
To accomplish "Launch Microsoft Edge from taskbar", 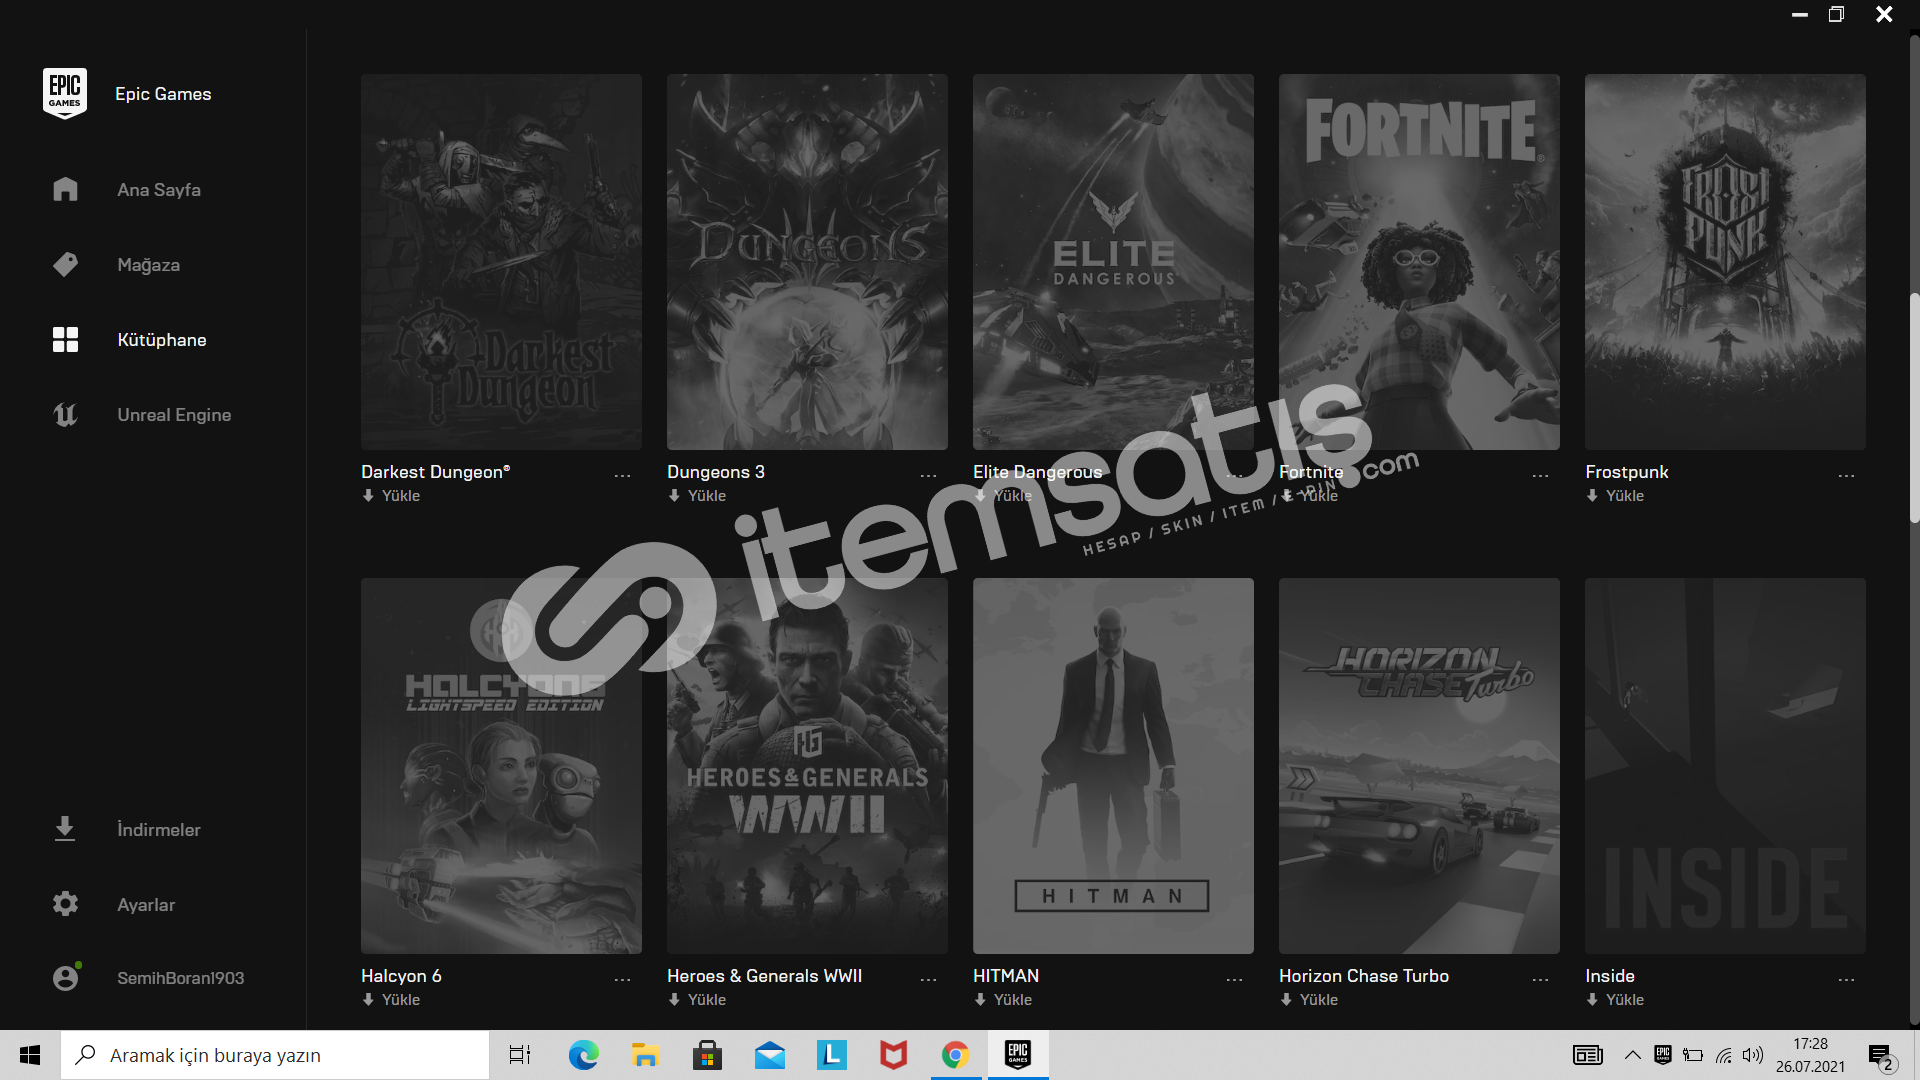I will point(583,1055).
